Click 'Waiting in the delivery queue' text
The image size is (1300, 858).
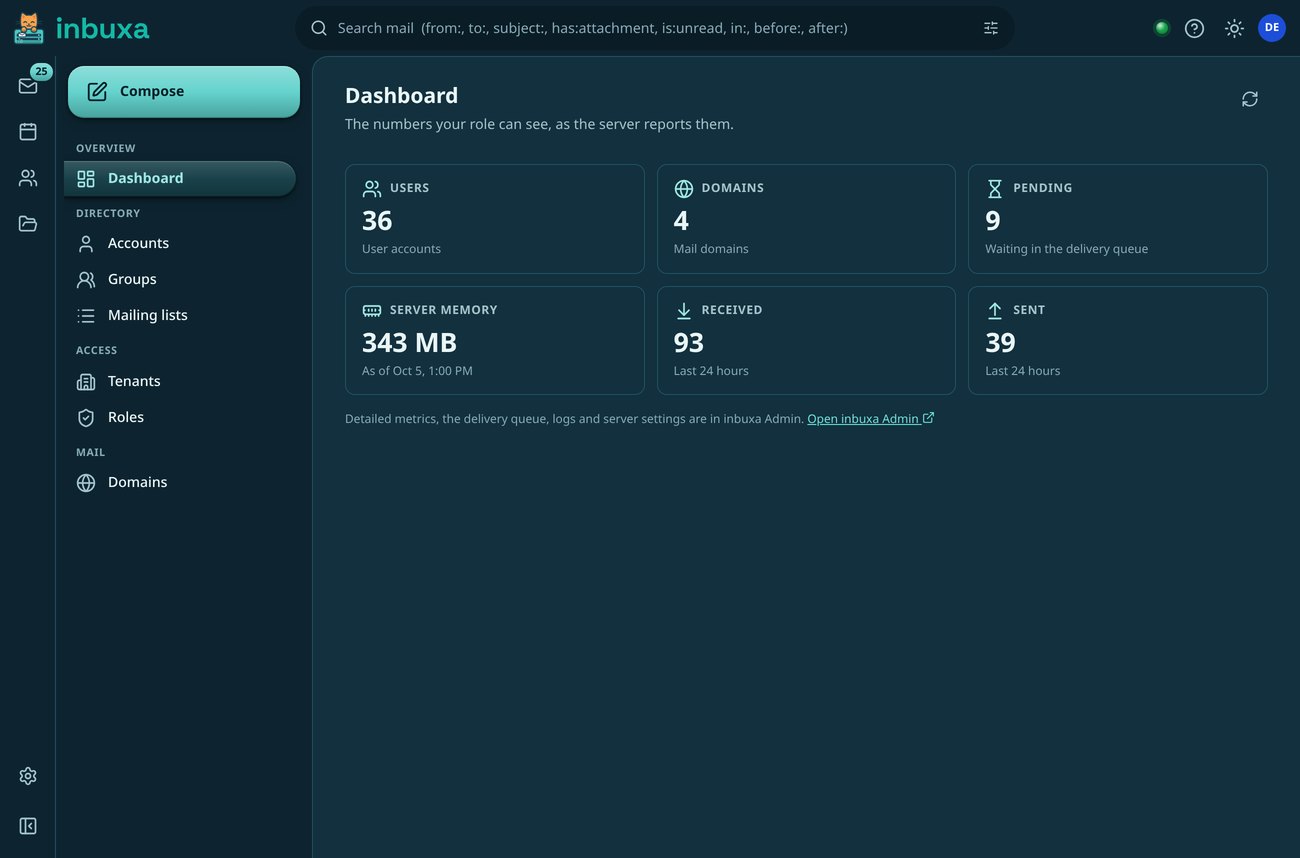pos(1066,249)
